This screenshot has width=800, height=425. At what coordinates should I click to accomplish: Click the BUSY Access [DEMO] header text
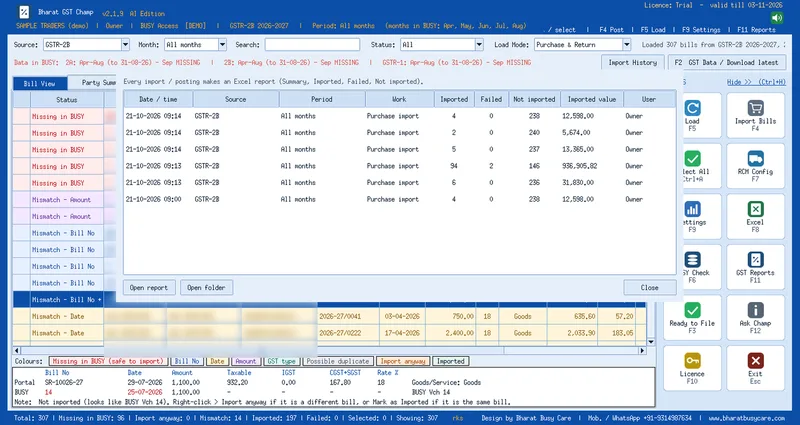pyautogui.click(x=173, y=26)
